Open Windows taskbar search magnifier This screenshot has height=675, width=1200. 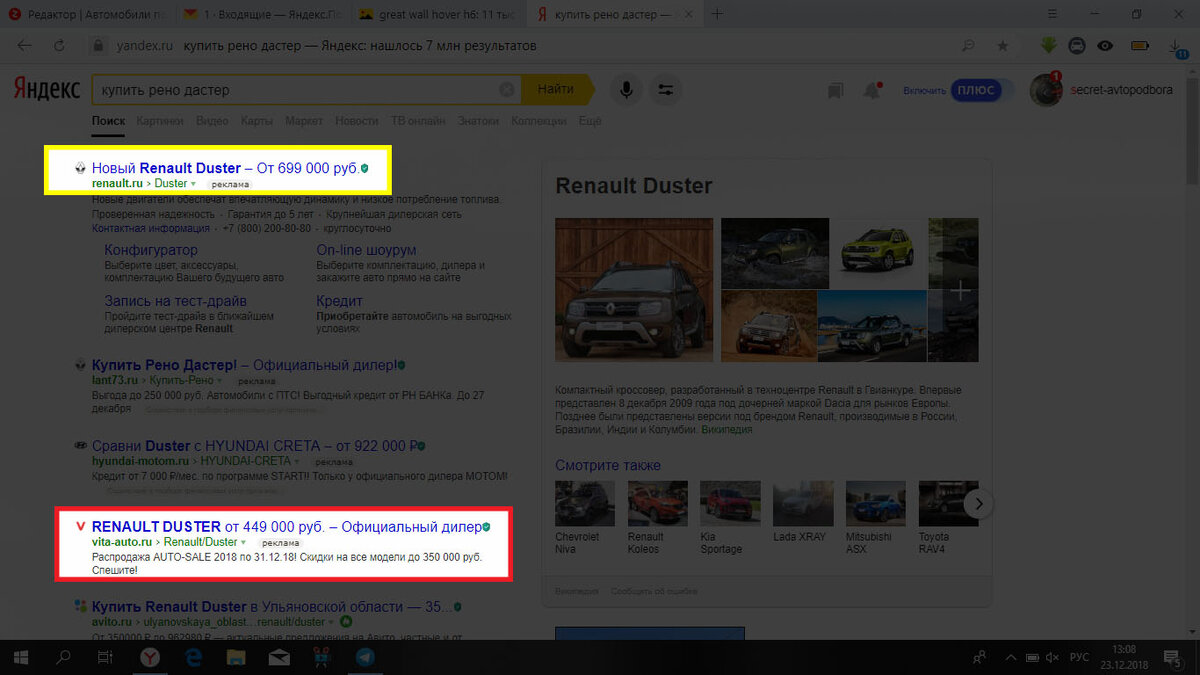click(x=63, y=657)
